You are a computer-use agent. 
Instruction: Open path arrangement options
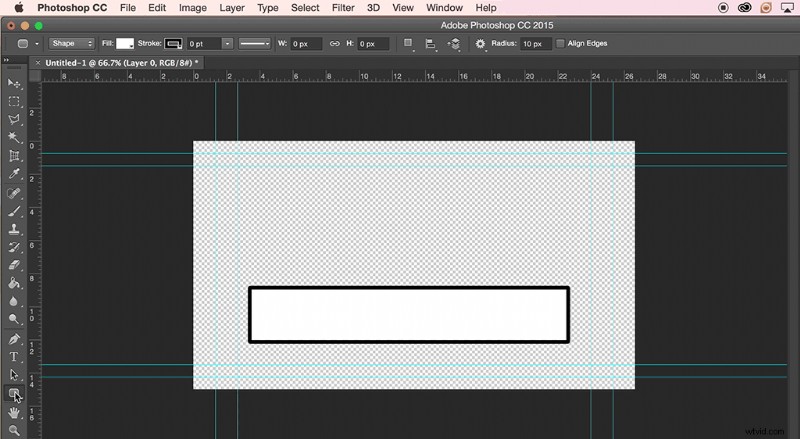tap(454, 44)
